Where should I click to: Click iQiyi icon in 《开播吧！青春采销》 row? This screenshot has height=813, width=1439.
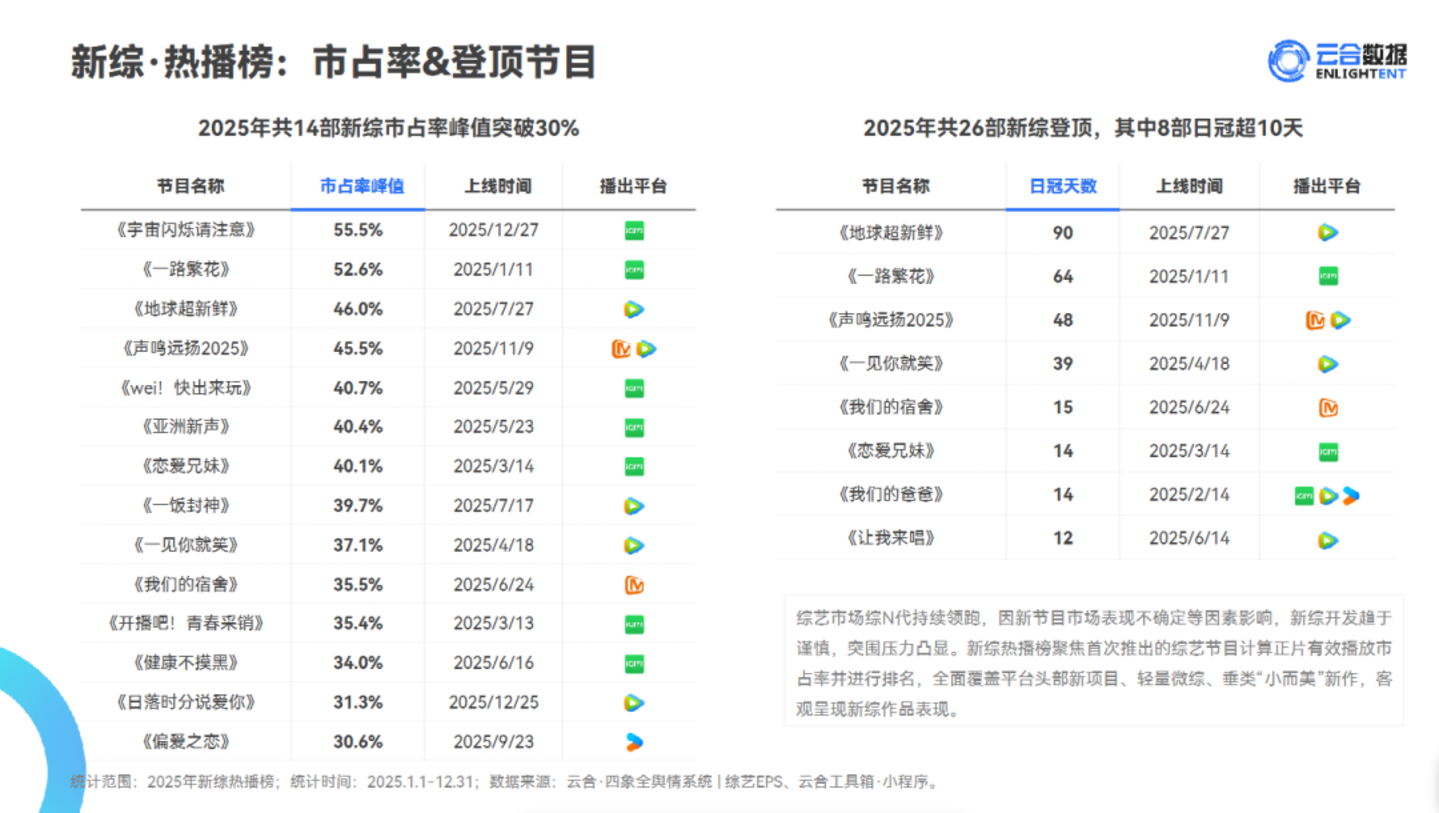[x=633, y=624]
